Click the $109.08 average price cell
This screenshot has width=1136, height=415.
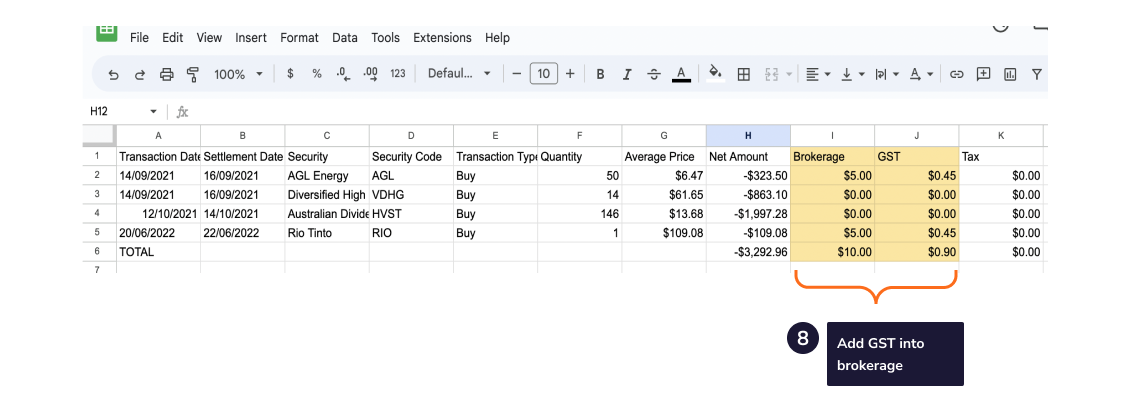[664, 233]
